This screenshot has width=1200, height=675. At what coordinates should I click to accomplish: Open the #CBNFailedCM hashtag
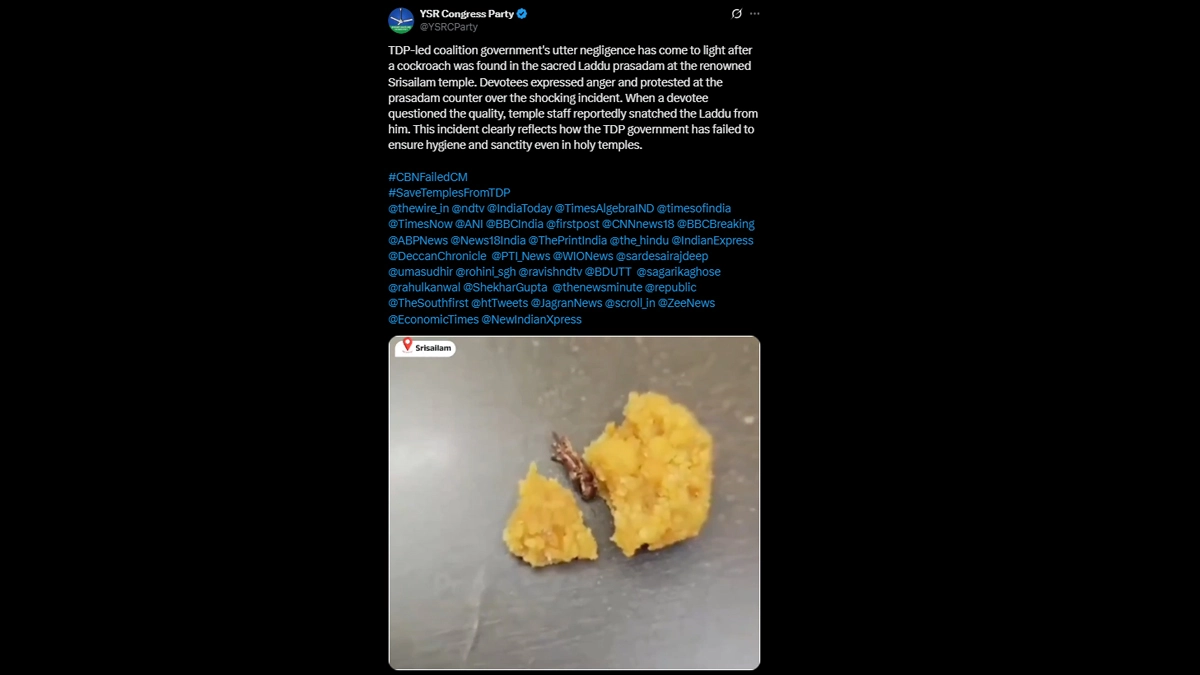(428, 177)
